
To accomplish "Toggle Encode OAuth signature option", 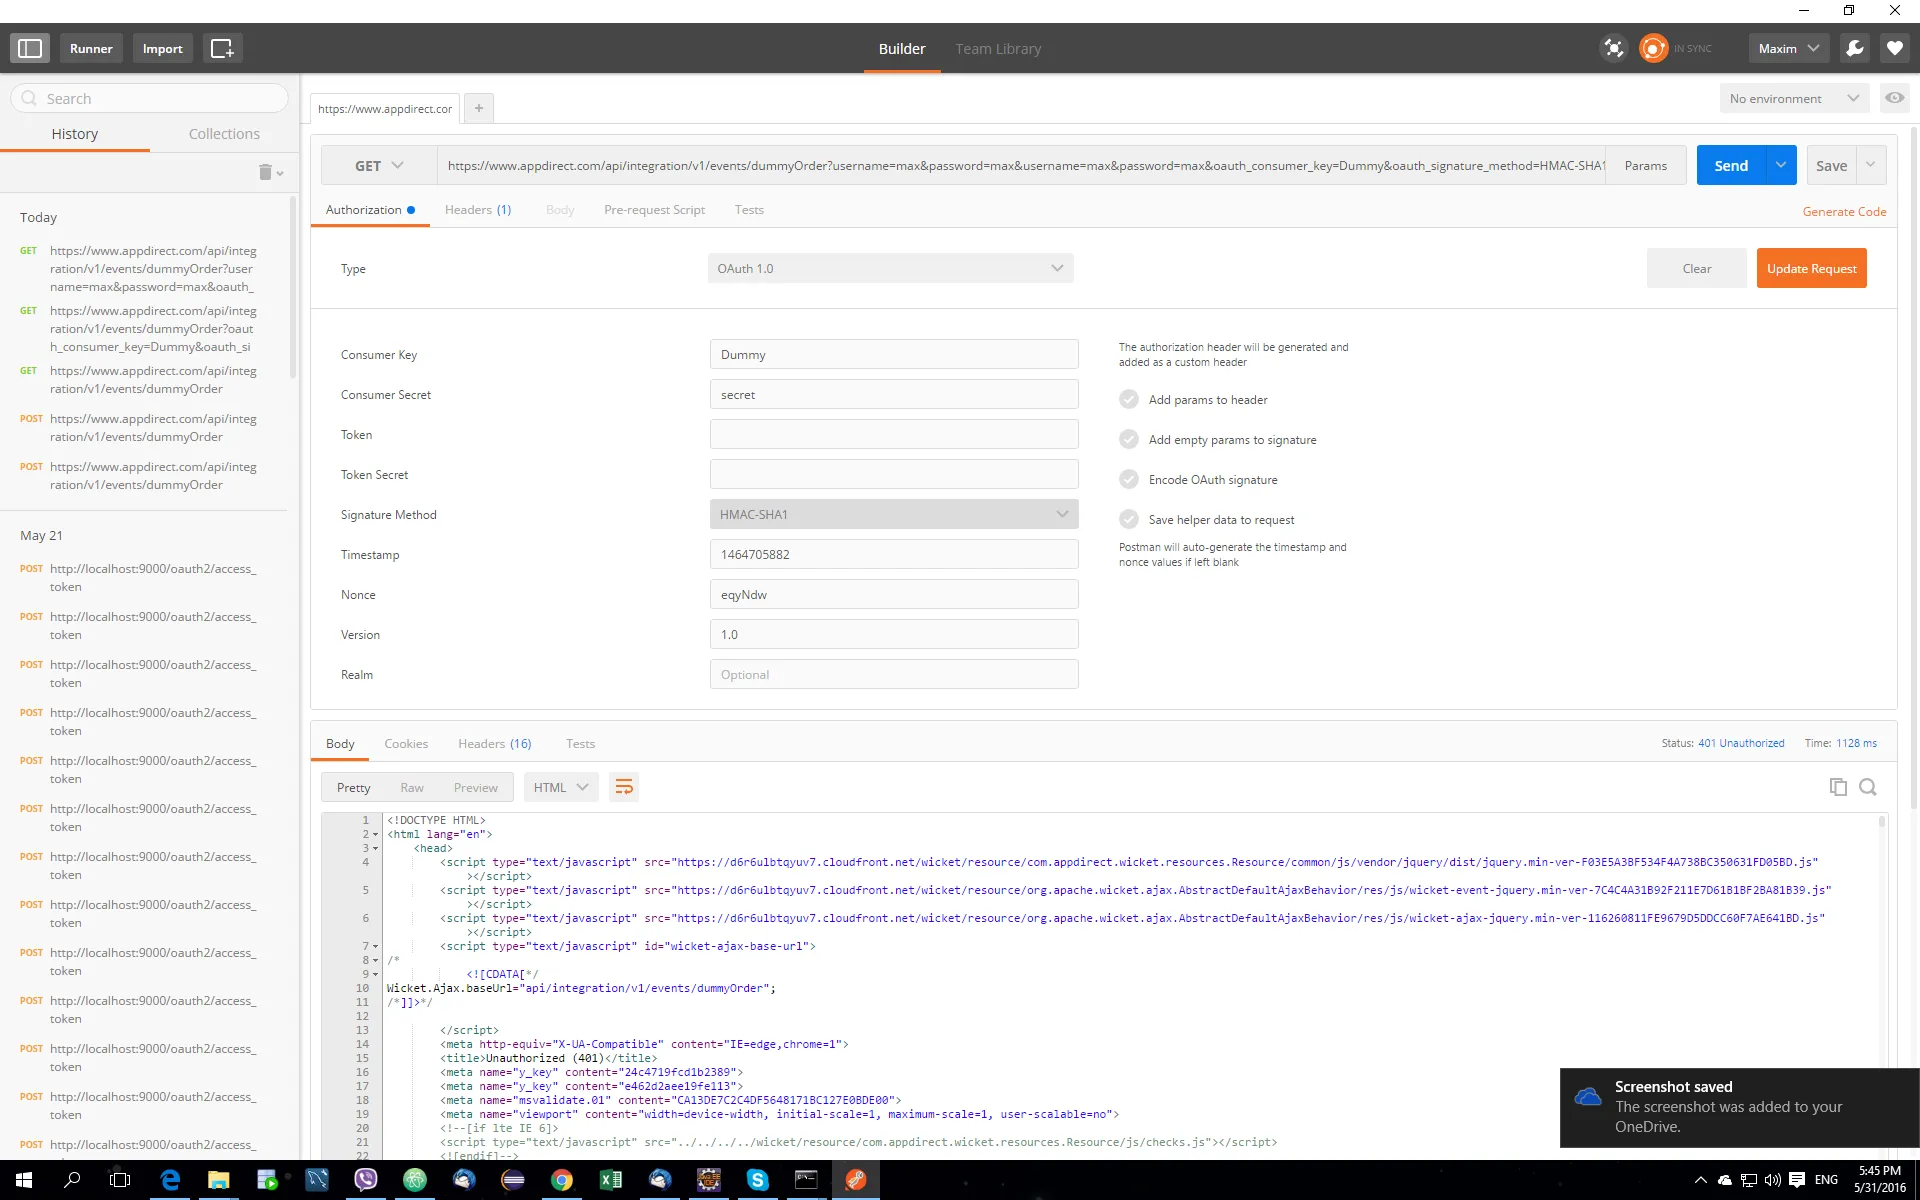I will (1129, 479).
